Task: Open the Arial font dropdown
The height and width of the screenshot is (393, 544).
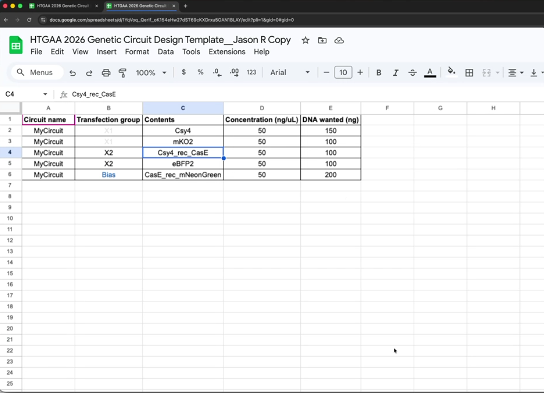Action: coord(290,72)
